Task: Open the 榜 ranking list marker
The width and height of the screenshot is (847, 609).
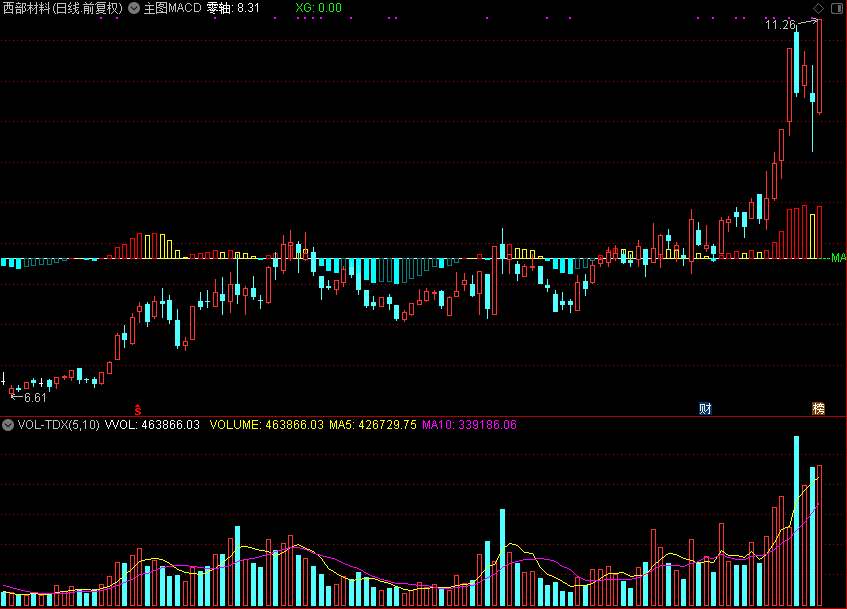Action: [819, 409]
